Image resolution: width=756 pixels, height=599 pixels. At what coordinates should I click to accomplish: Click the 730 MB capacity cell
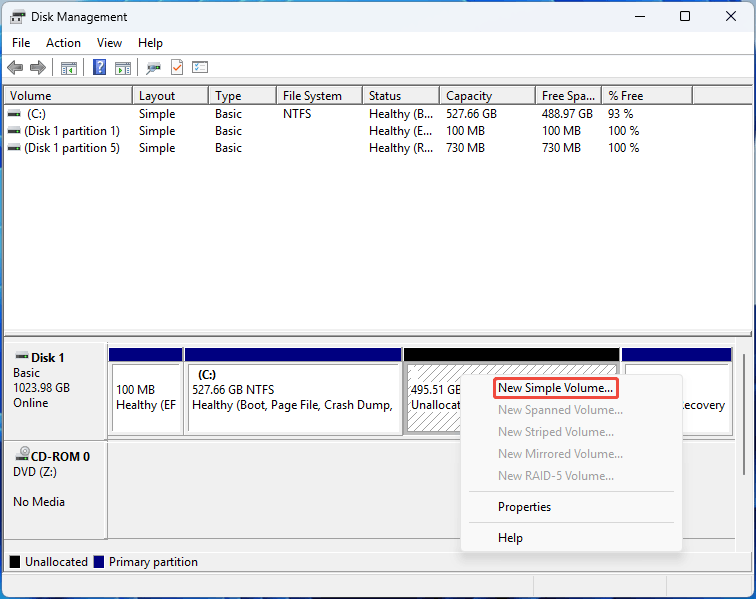point(465,148)
